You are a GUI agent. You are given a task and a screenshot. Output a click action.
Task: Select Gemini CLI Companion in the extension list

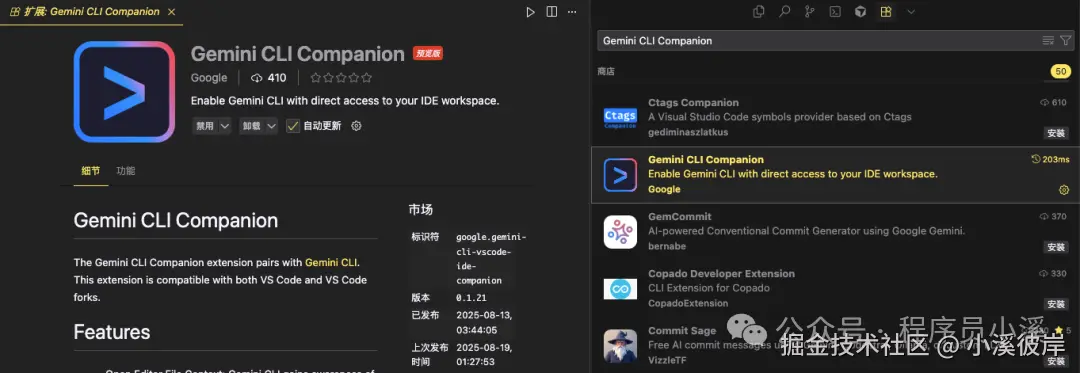coord(835,175)
